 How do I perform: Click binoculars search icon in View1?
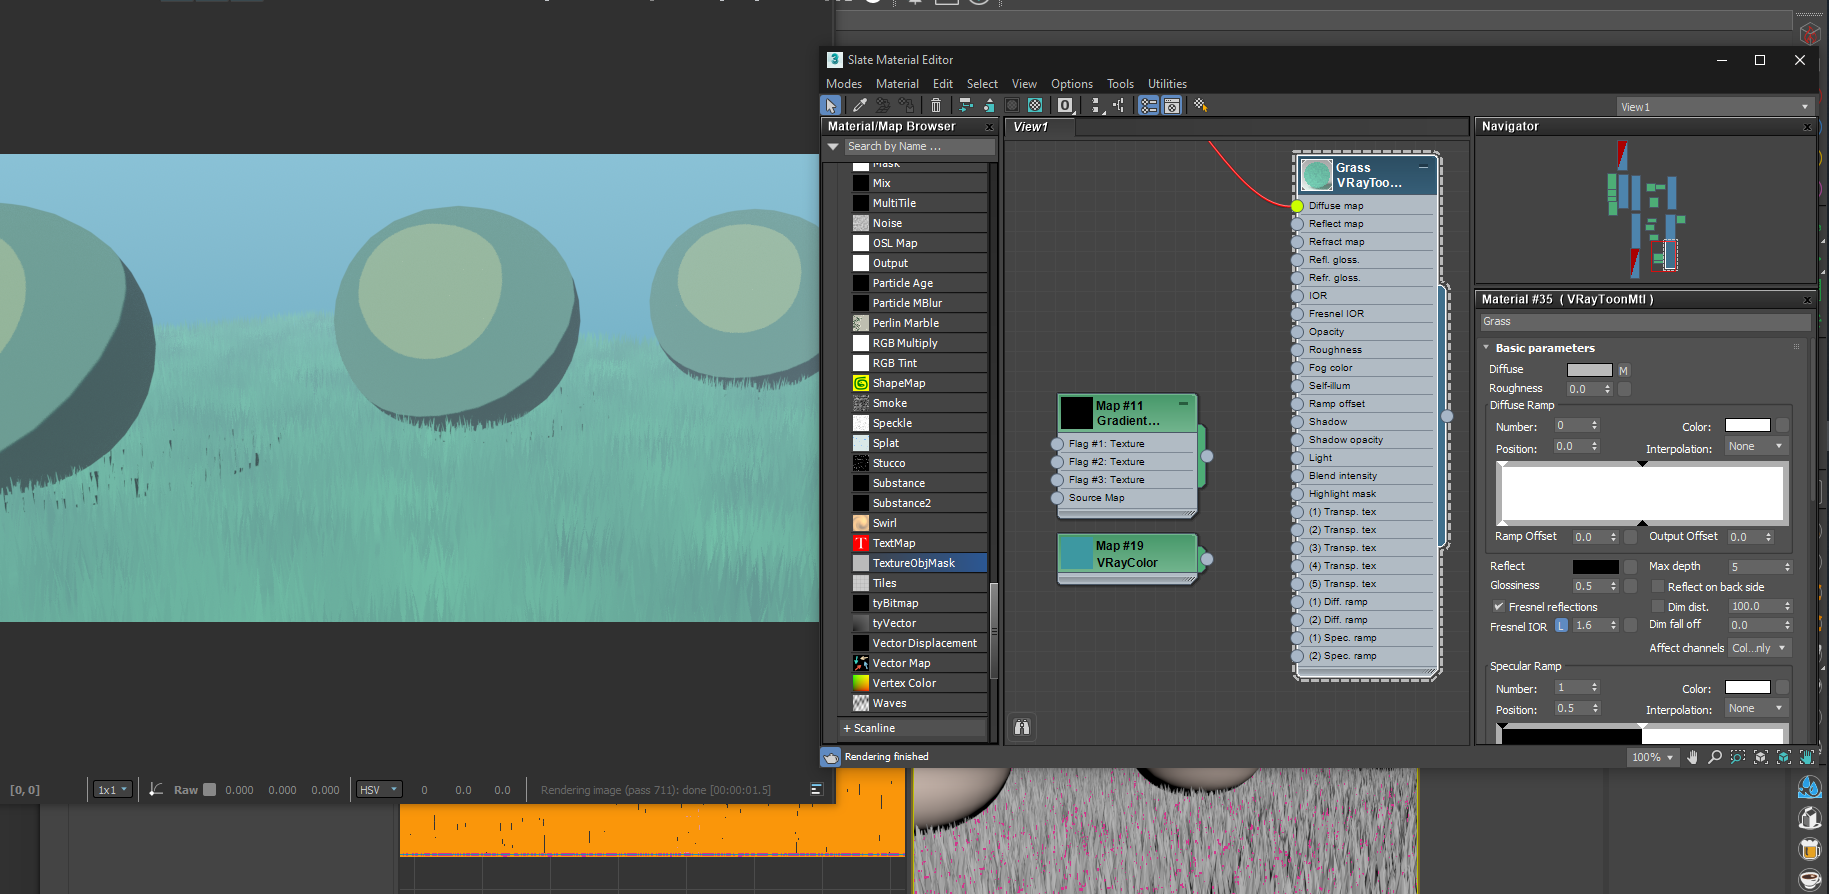tap(1022, 727)
